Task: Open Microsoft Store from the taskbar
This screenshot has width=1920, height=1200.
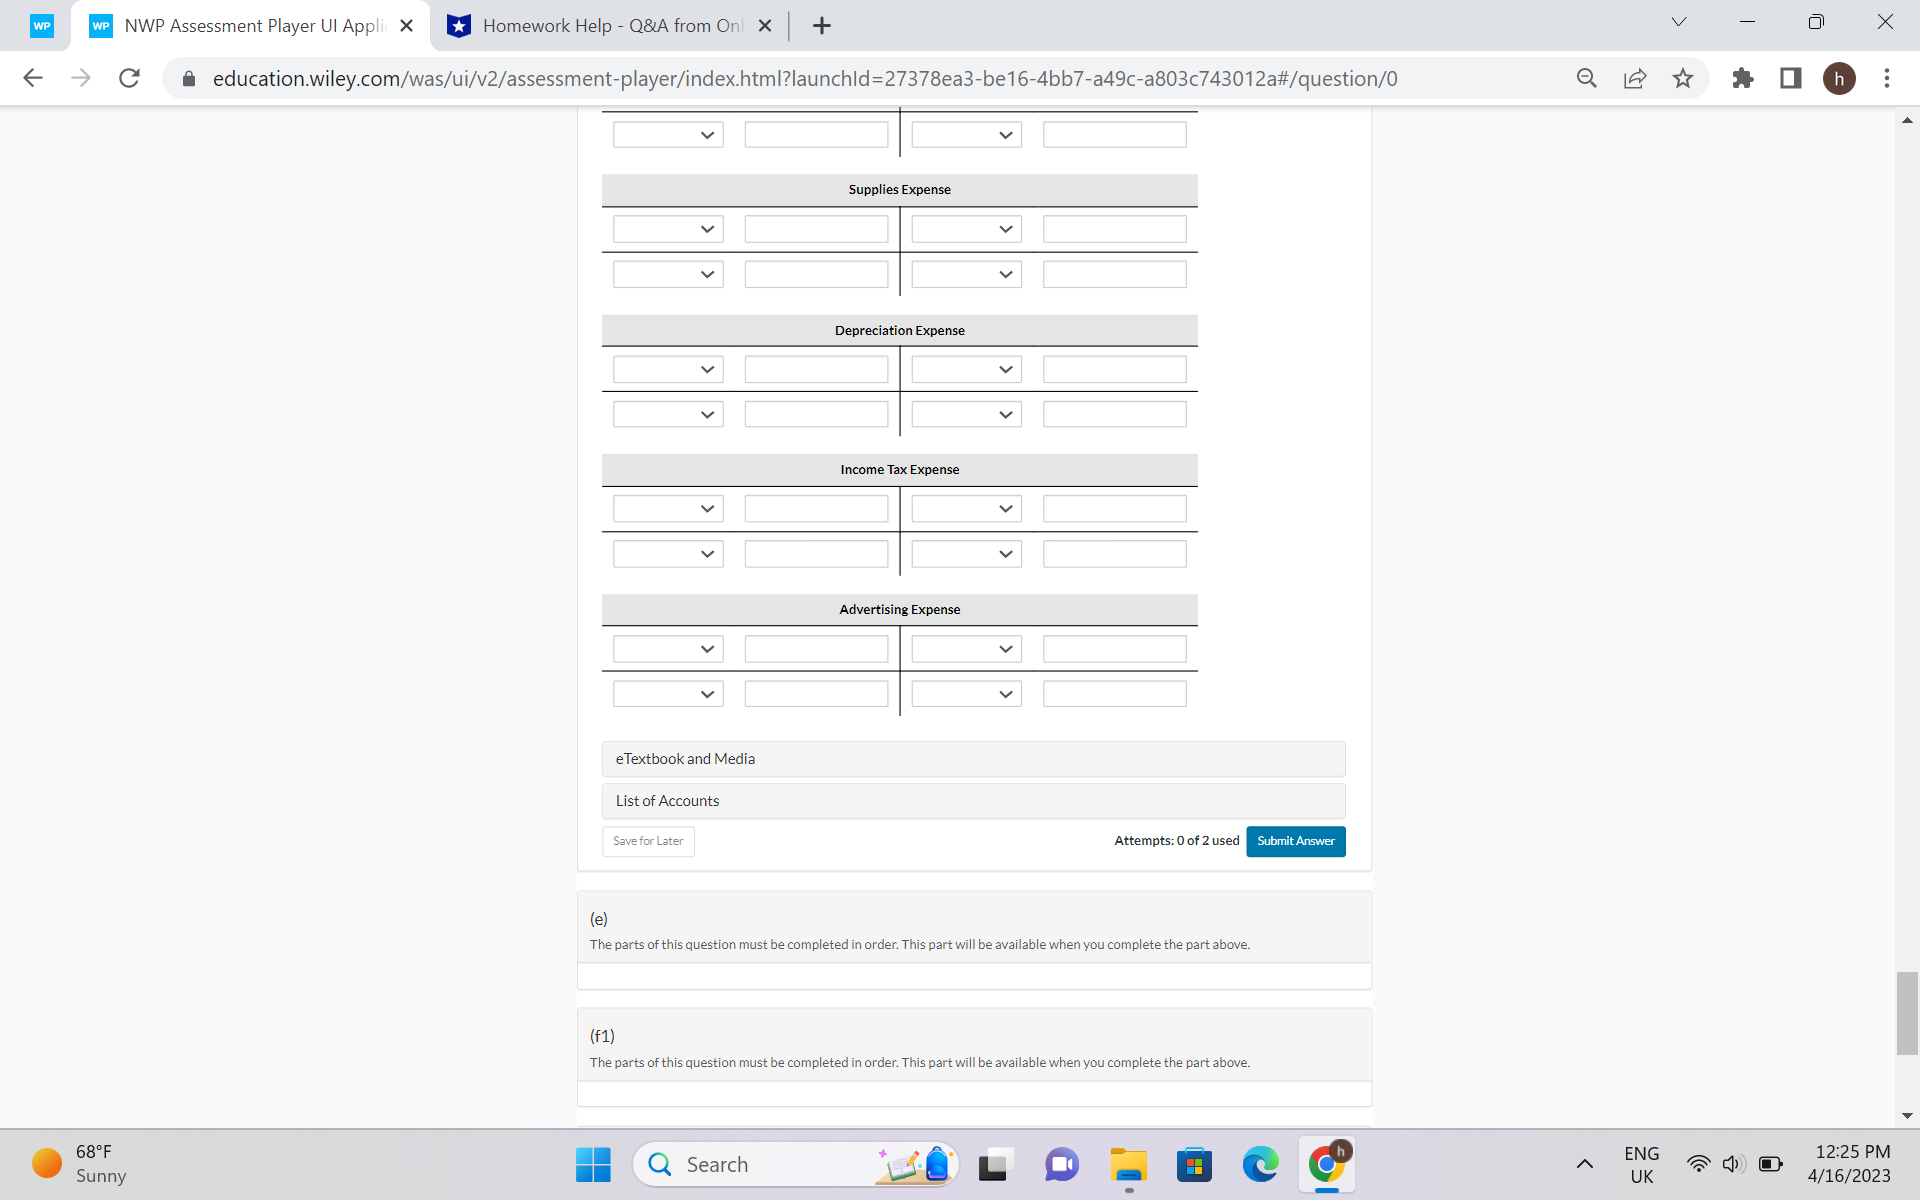Action: [x=1194, y=1164]
